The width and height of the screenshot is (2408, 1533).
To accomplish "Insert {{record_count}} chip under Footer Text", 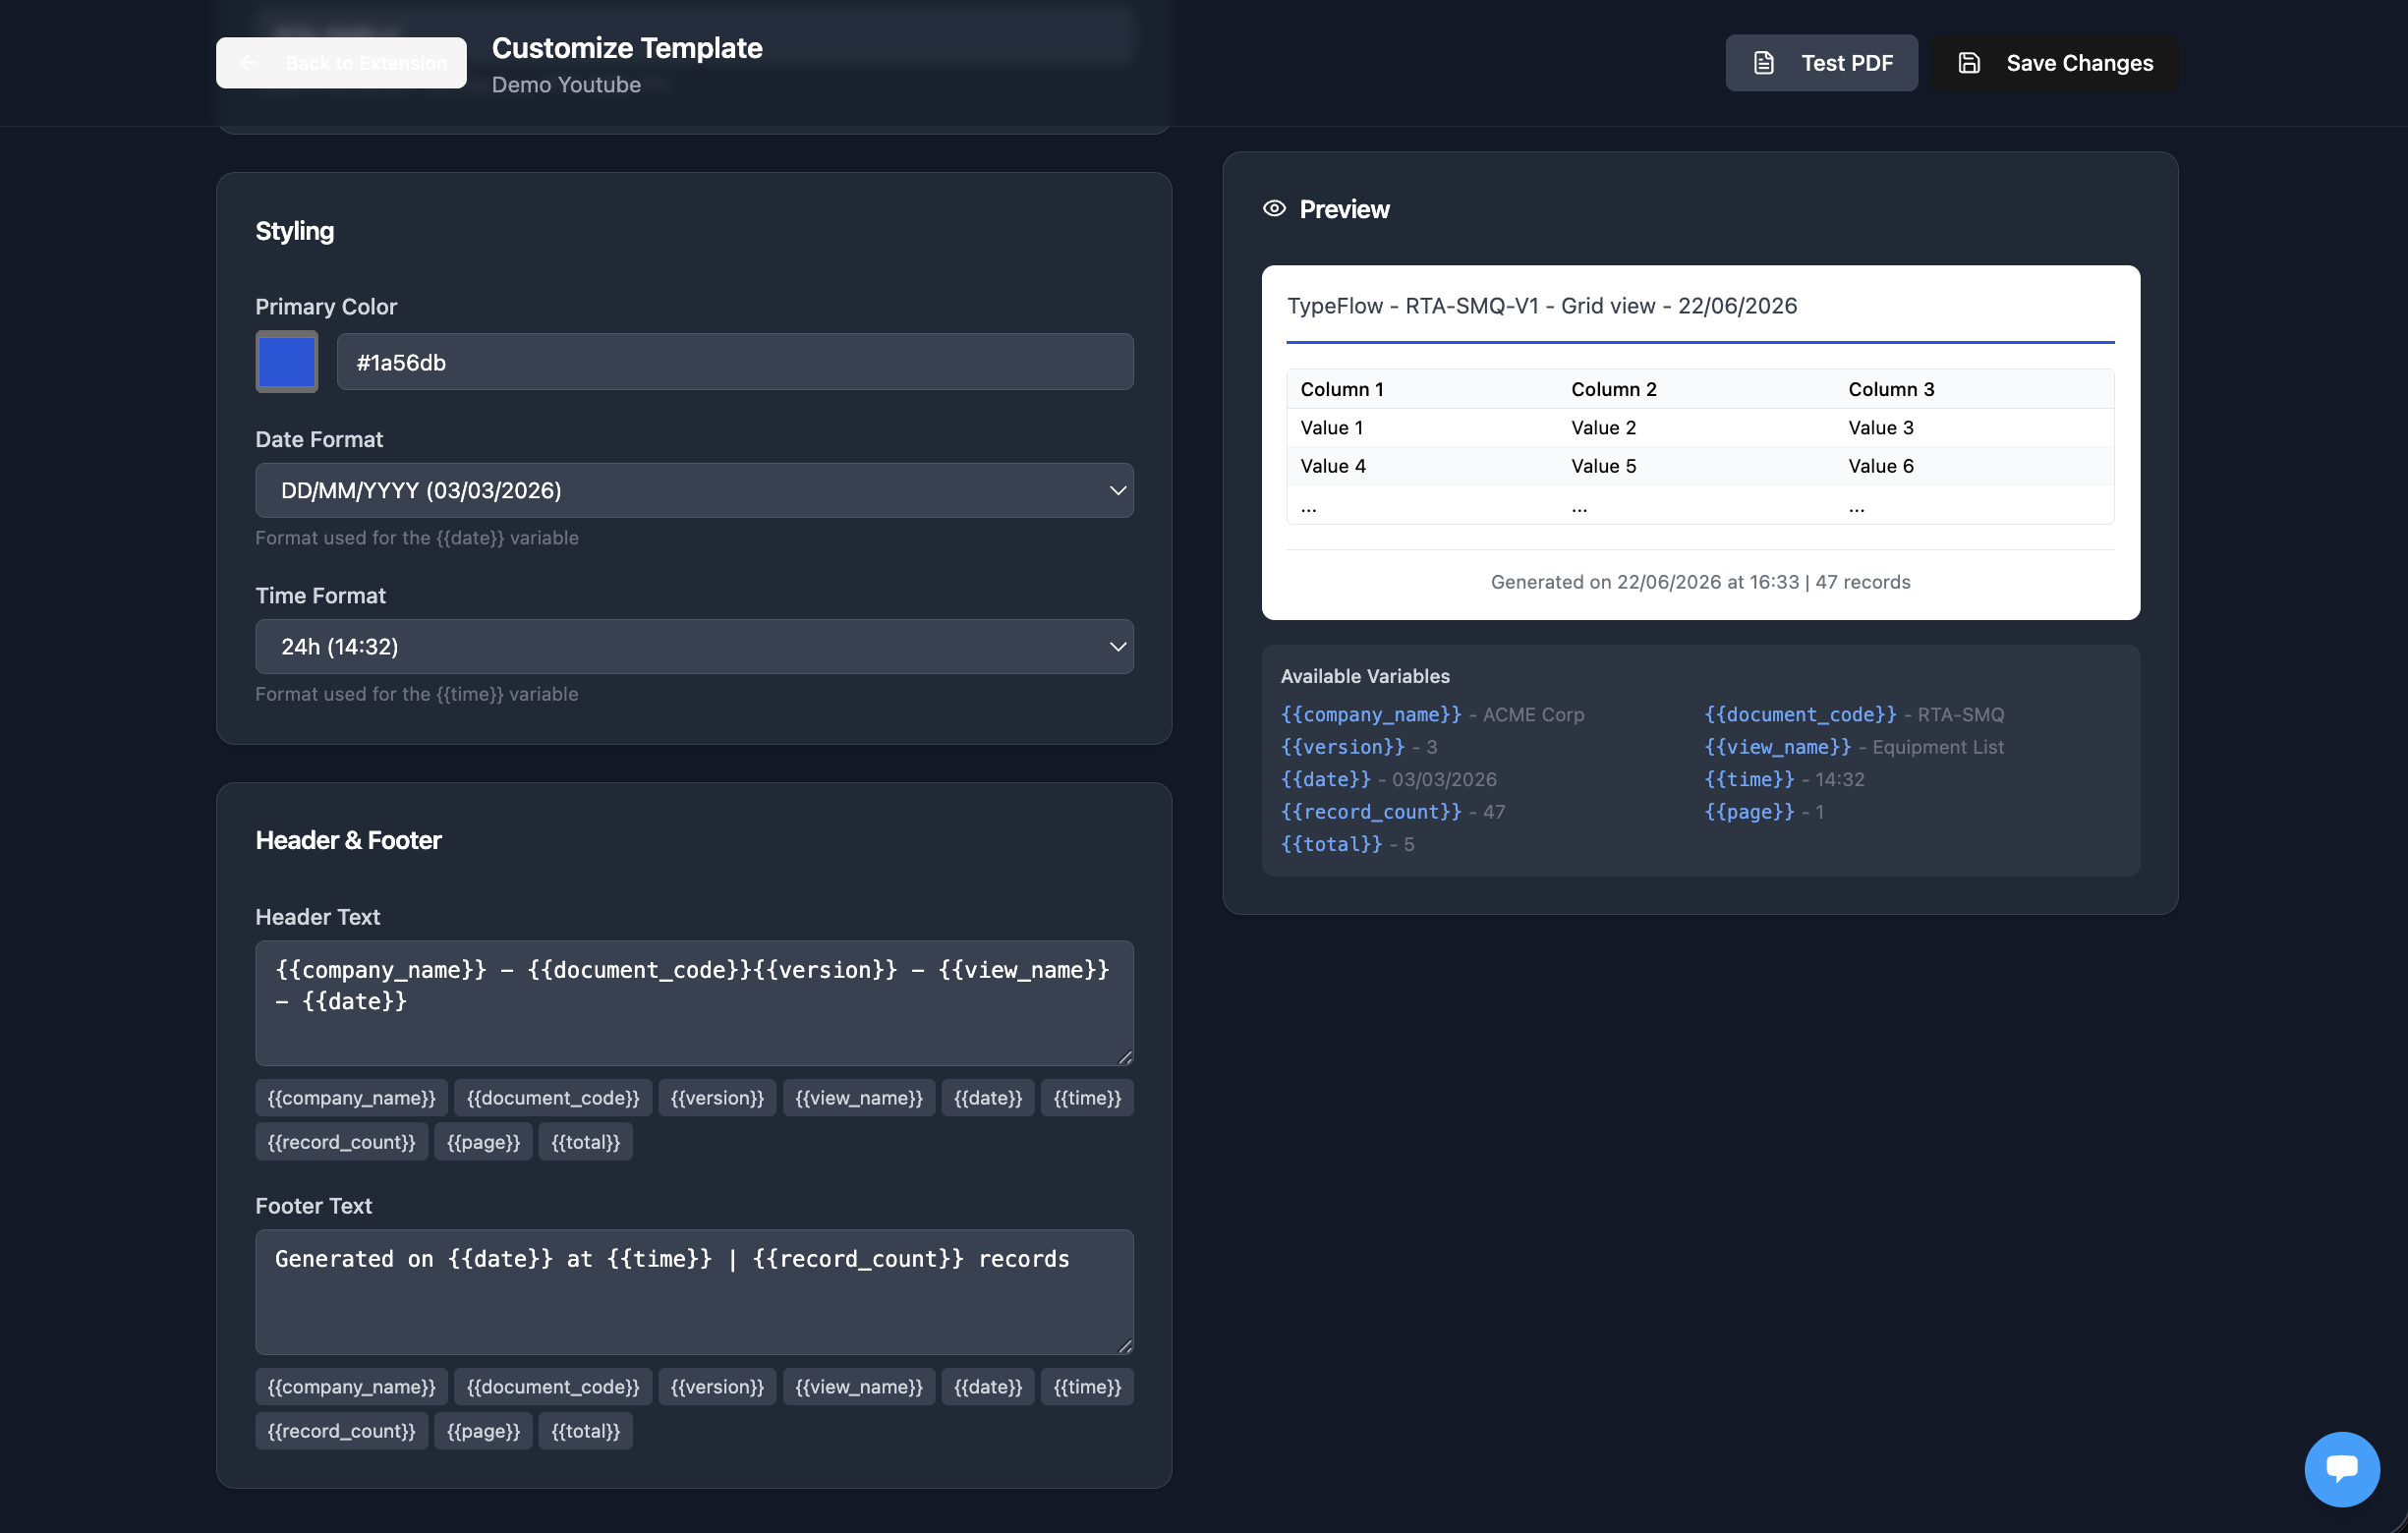I will point(342,1431).
